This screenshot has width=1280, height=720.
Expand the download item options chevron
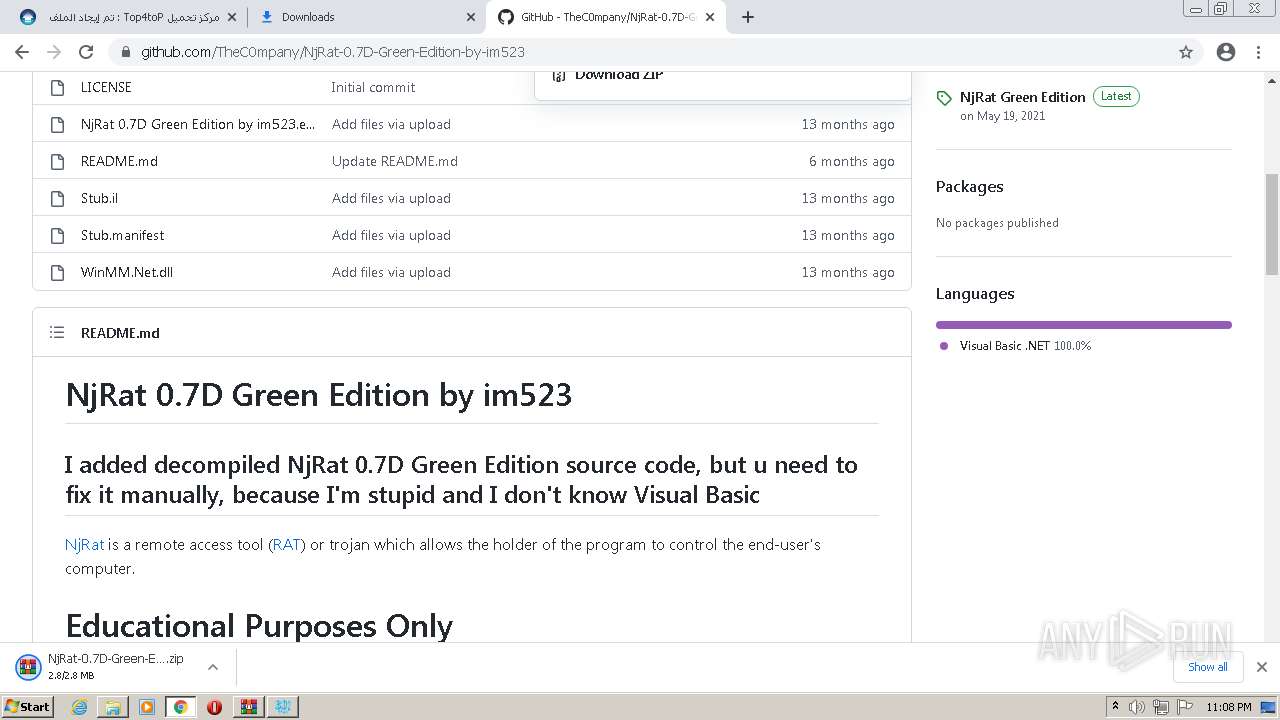click(x=213, y=667)
